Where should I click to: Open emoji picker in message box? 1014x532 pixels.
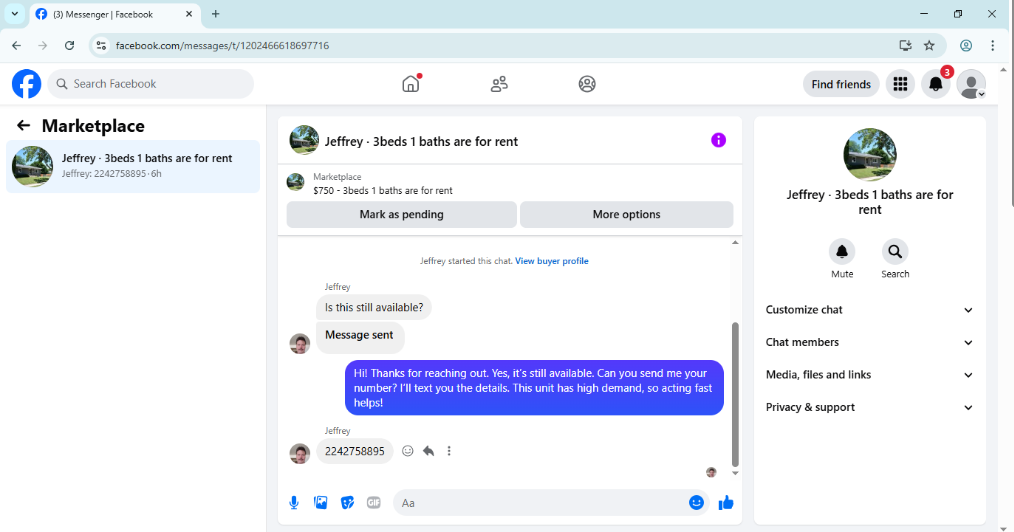[x=696, y=503]
